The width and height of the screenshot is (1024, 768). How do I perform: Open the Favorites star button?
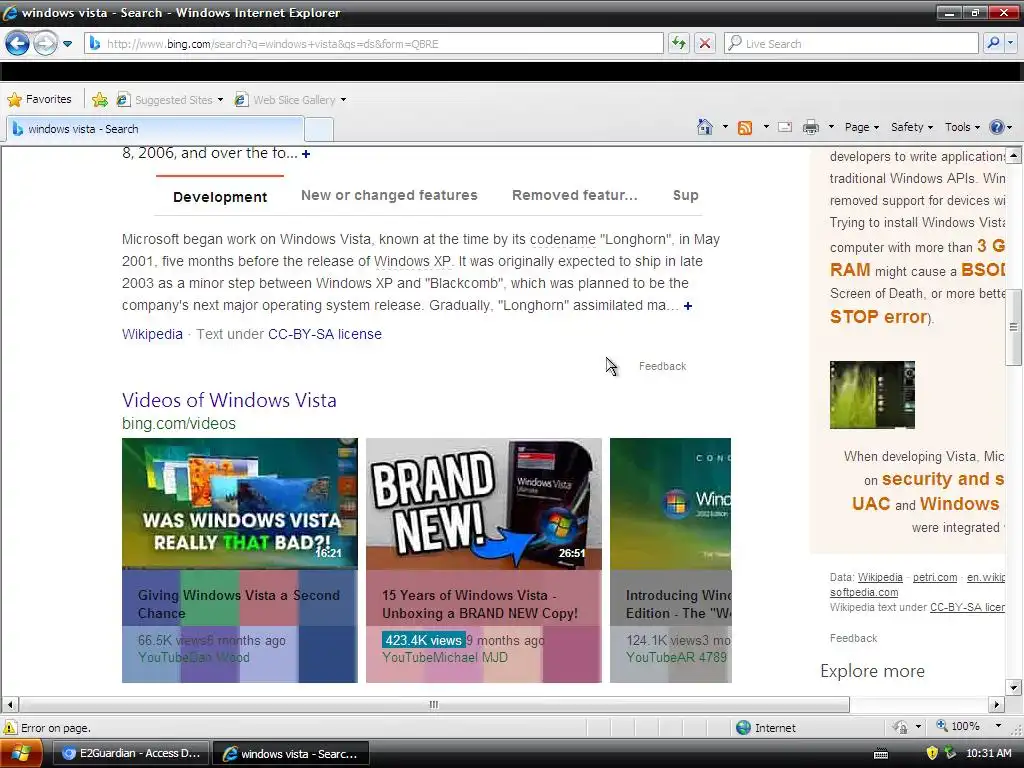pyautogui.click(x=40, y=99)
